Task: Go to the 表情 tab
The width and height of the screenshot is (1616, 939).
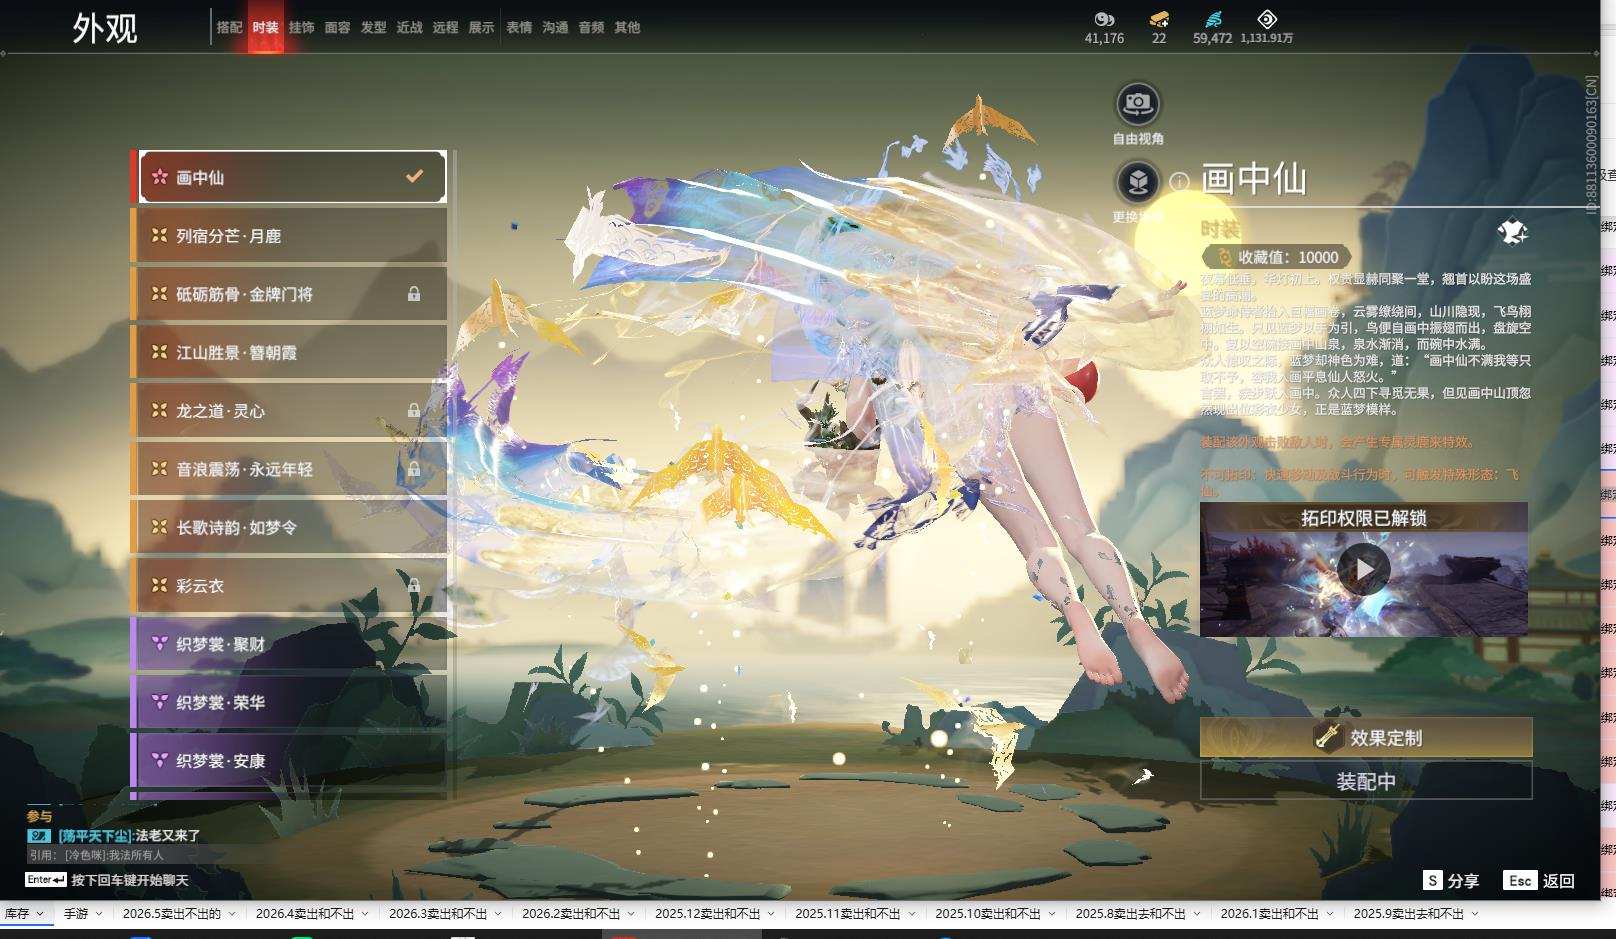Action: pyautogui.click(x=519, y=27)
